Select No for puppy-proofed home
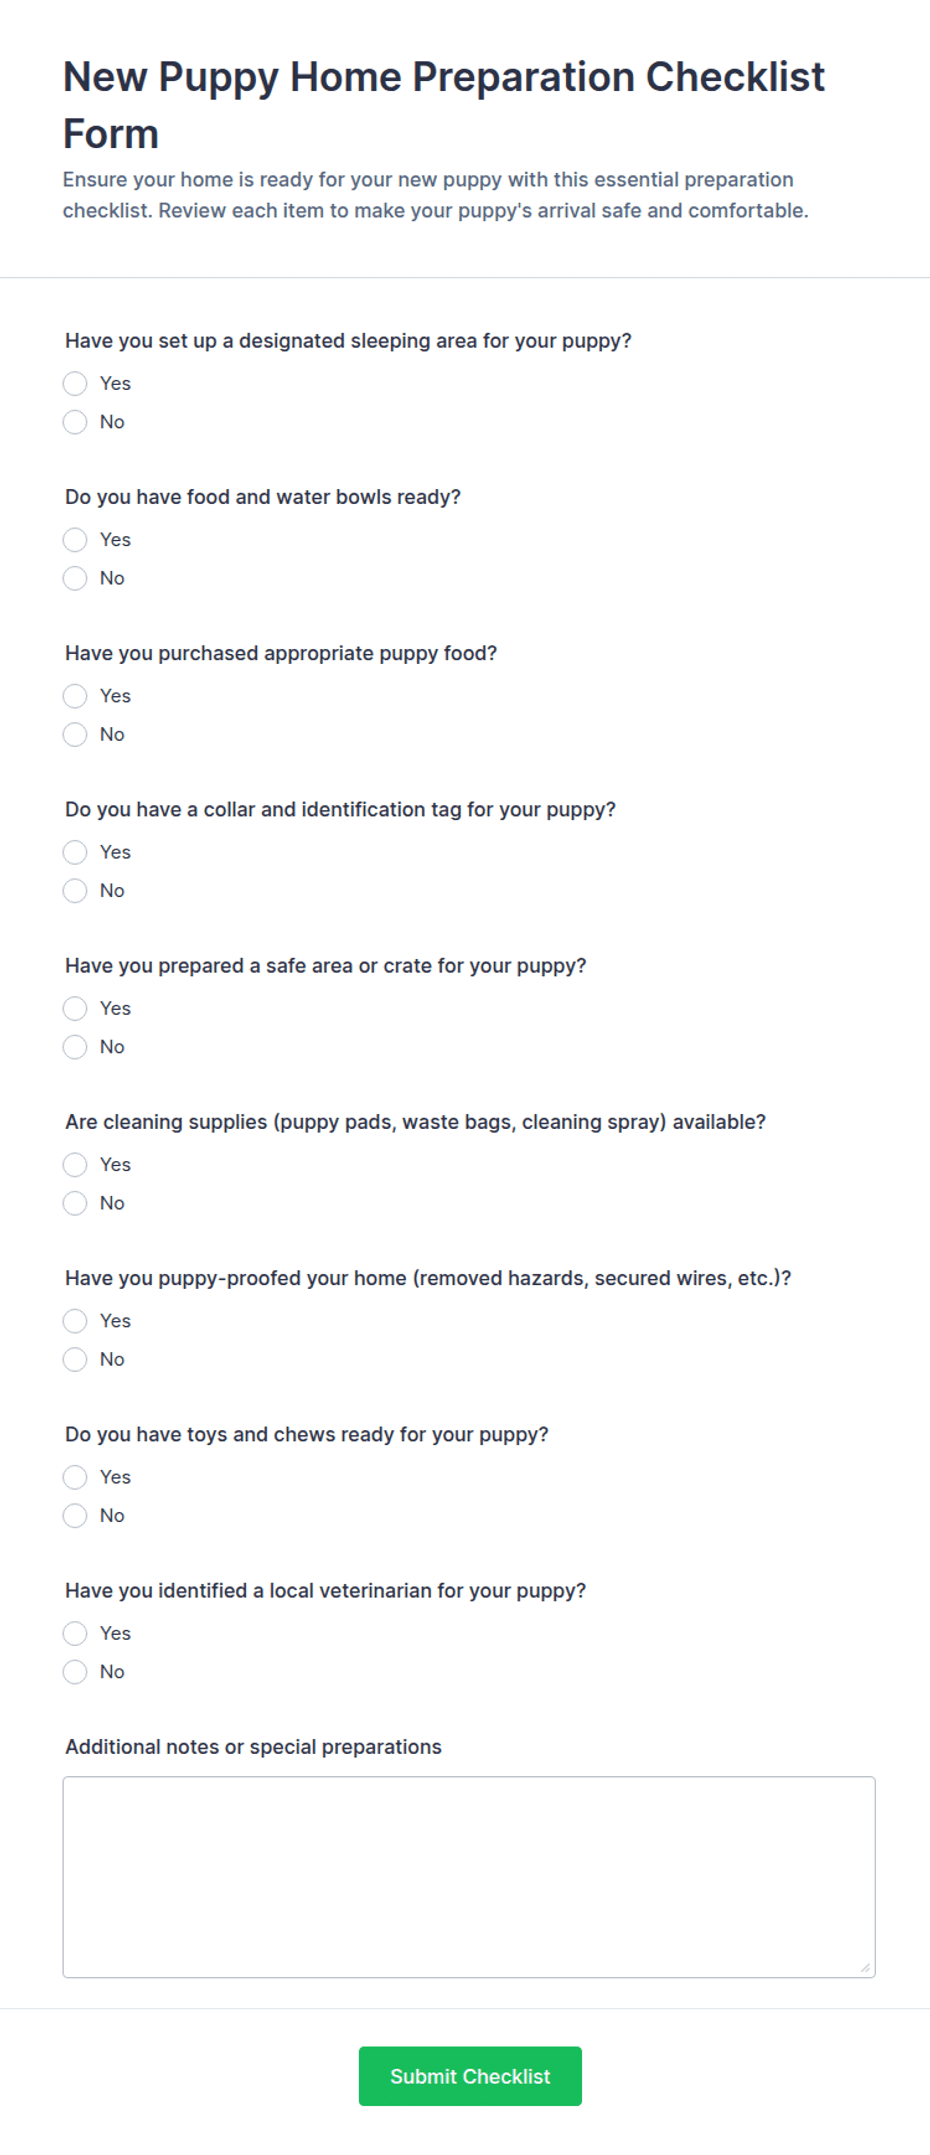This screenshot has height=2155, width=930. tap(75, 1359)
